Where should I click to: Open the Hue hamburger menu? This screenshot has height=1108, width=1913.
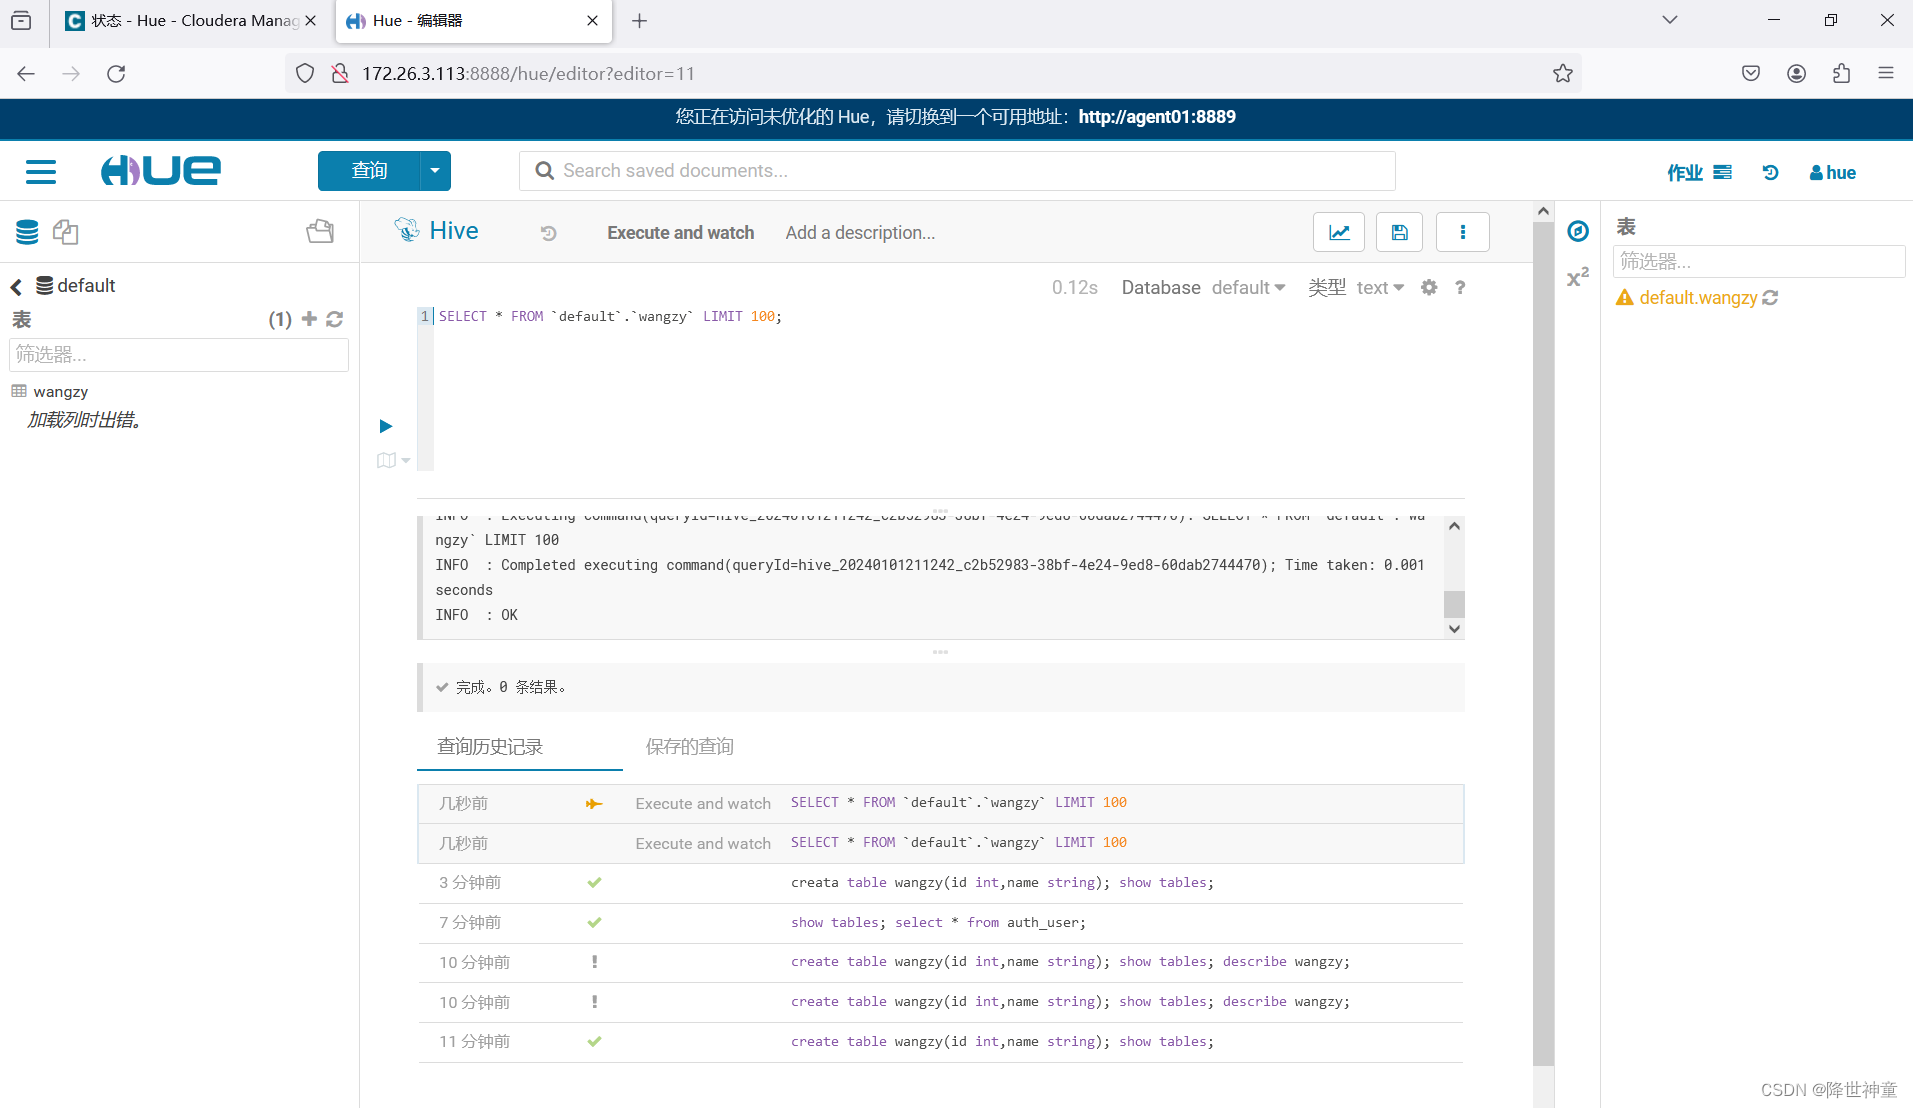tap(41, 172)
